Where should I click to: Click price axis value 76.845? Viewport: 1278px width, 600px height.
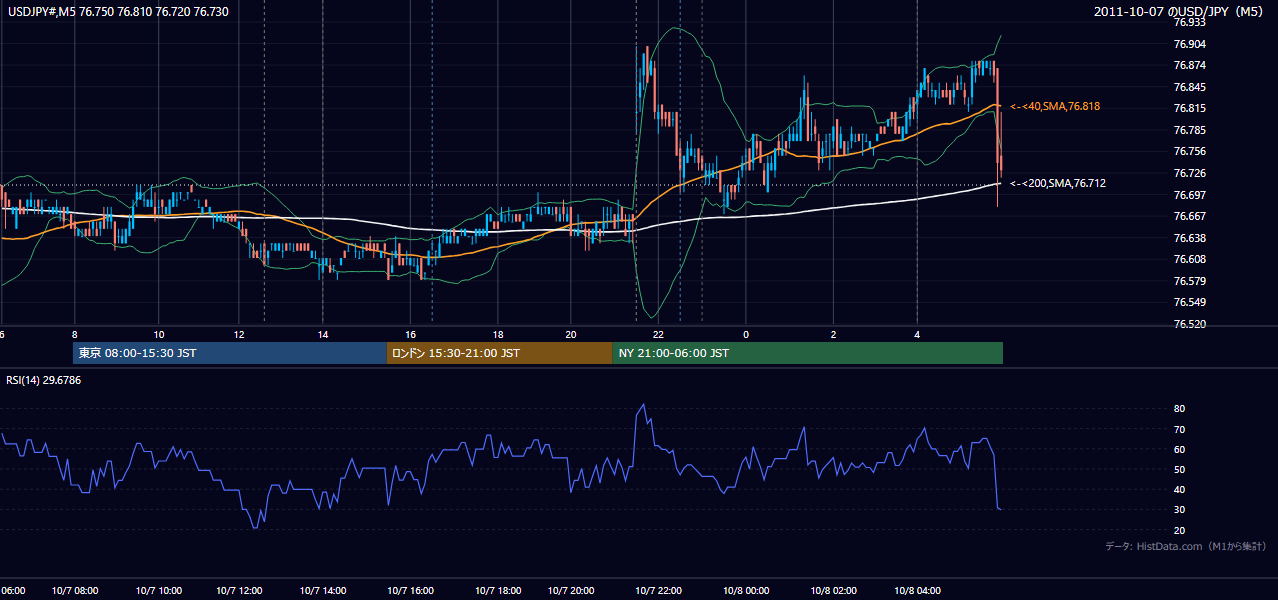click(1189, 87)
